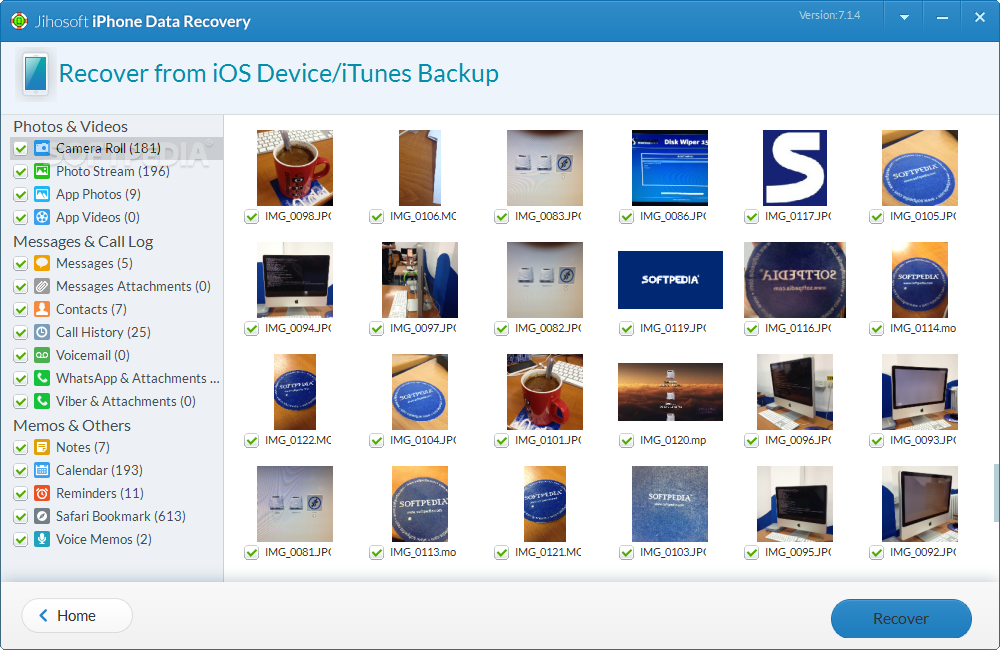Click the WhatsApp phone icon
This screenshot has width=1000, height=650.
(42, 378)
